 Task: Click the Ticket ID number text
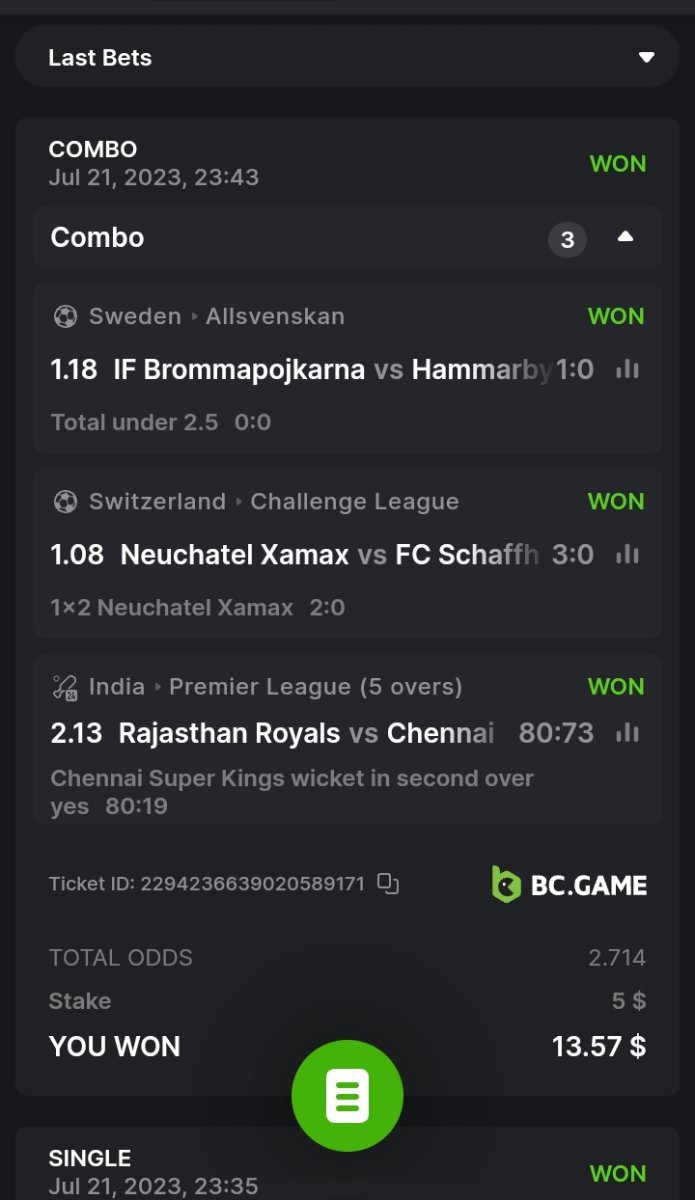[x=252, y=884]
